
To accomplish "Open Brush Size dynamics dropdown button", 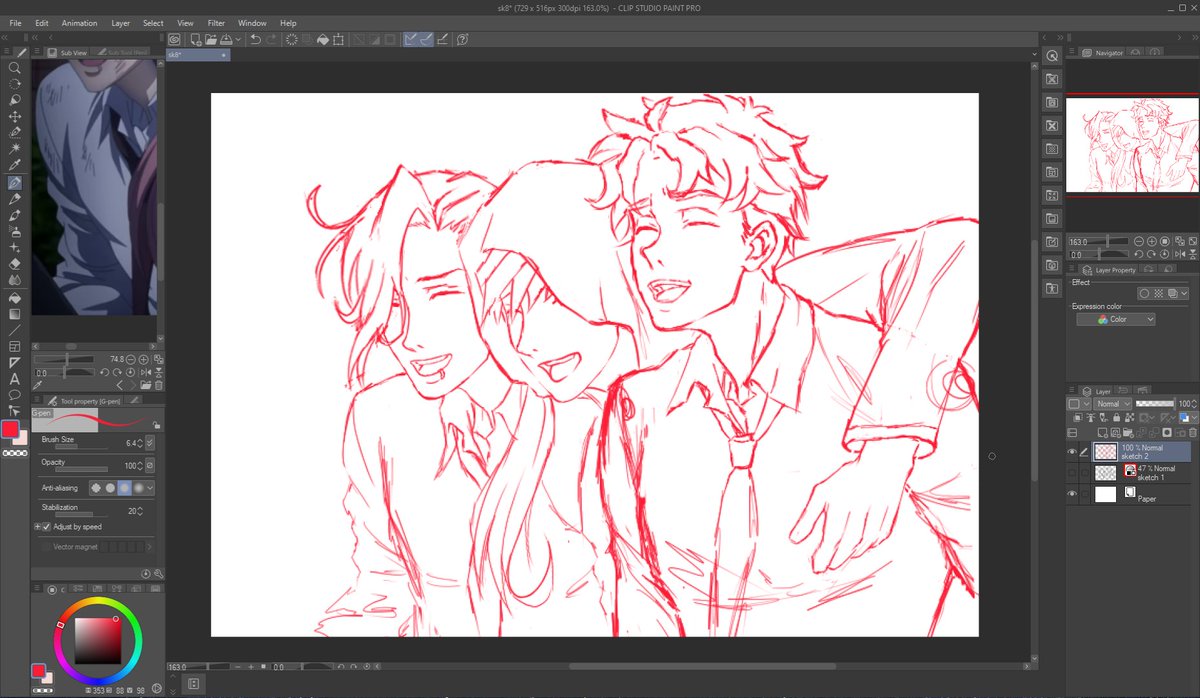I will point(151,442).
